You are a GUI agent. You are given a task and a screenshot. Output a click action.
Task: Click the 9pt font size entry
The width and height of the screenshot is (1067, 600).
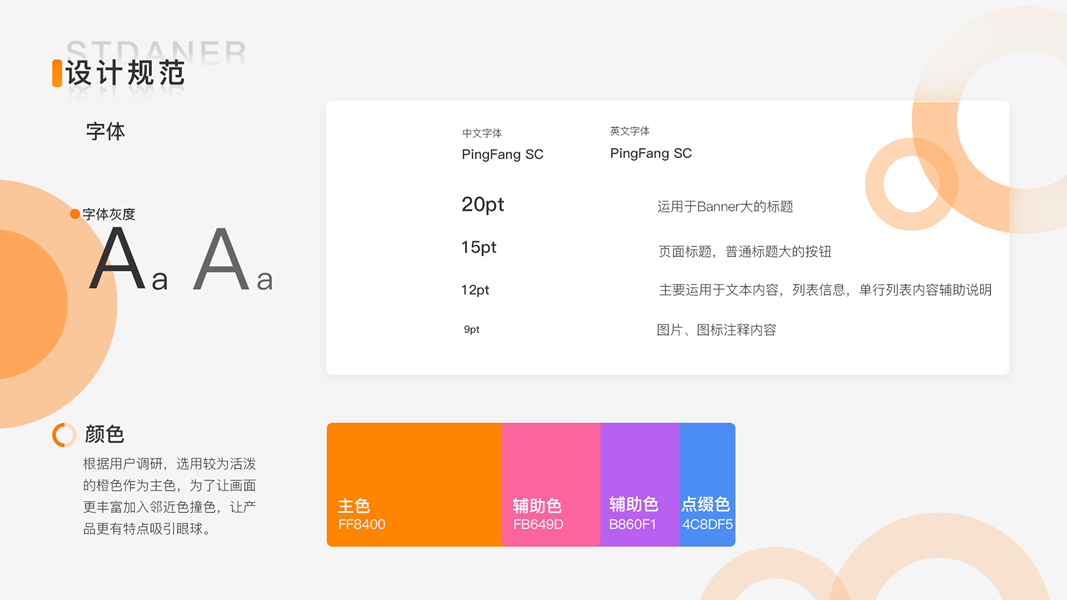tap(472, 329)
